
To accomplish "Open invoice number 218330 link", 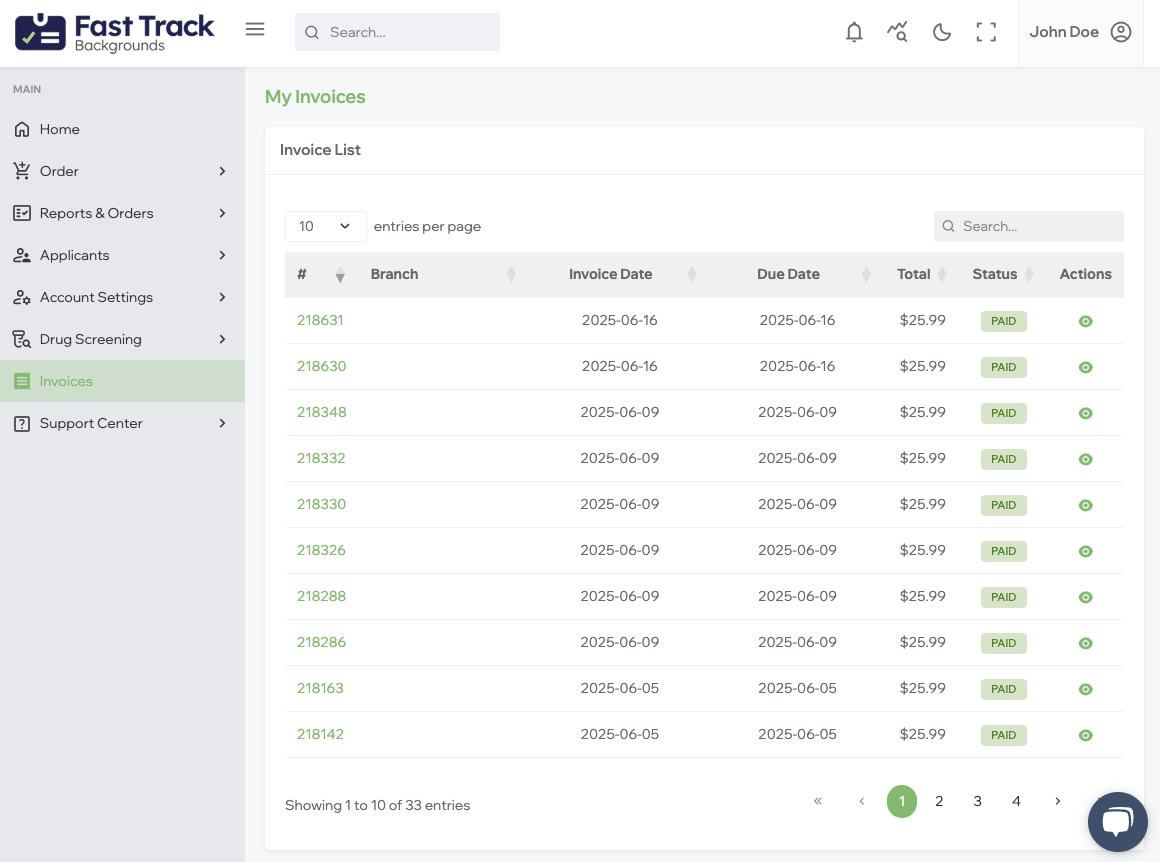I will pos(321,504).
